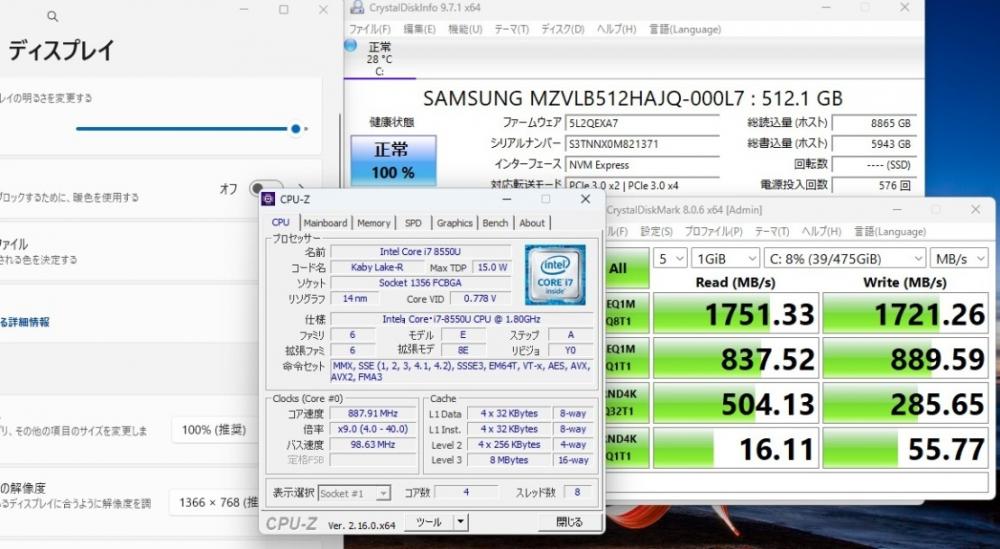Toggle the night light switch set to オフ
This screenshot has height=549, width=1000.
pos(267,189)
